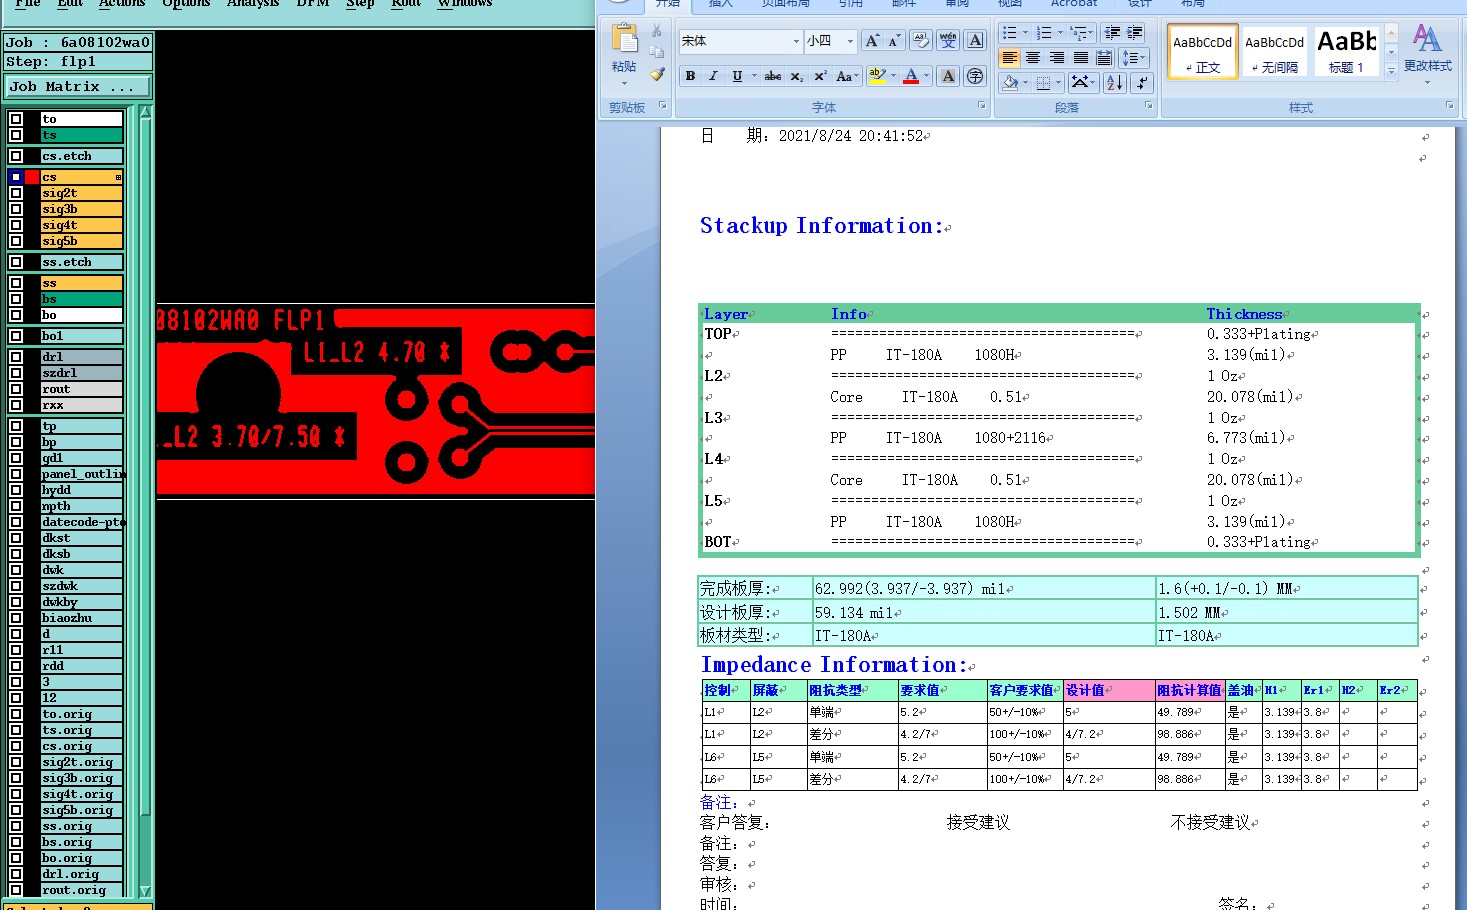Toggle checkbox for layer 'bo1'
Viewport: 1467px width, 910px height.
(x=16, y=336)
